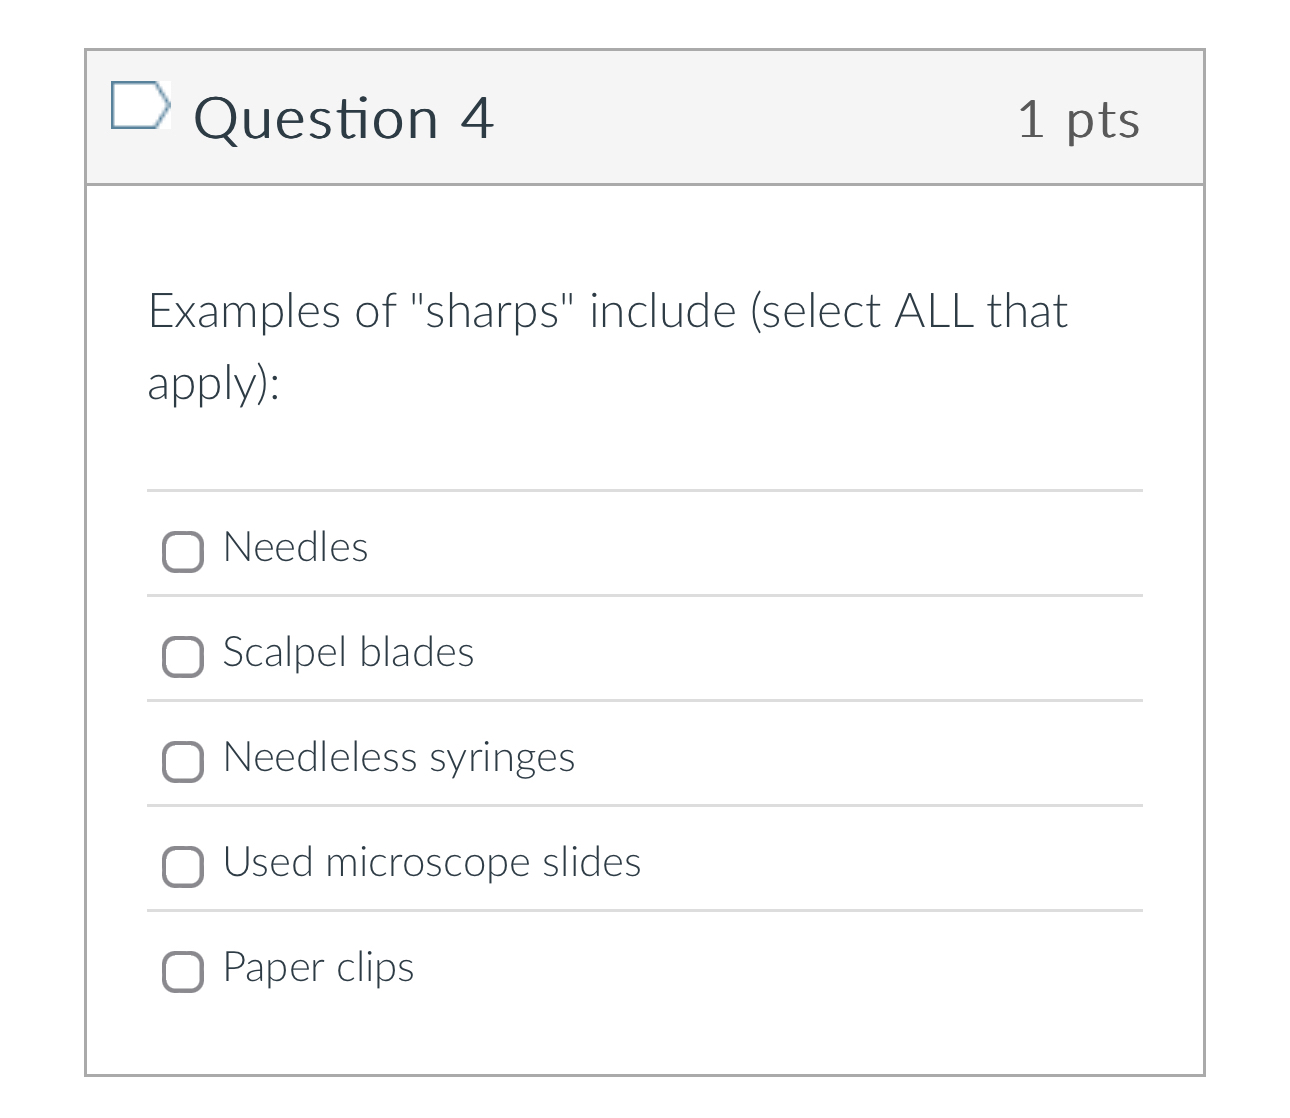The image size is (1290, 1118).
Task: Flag Question 4 for review
Action: point(139,106)
